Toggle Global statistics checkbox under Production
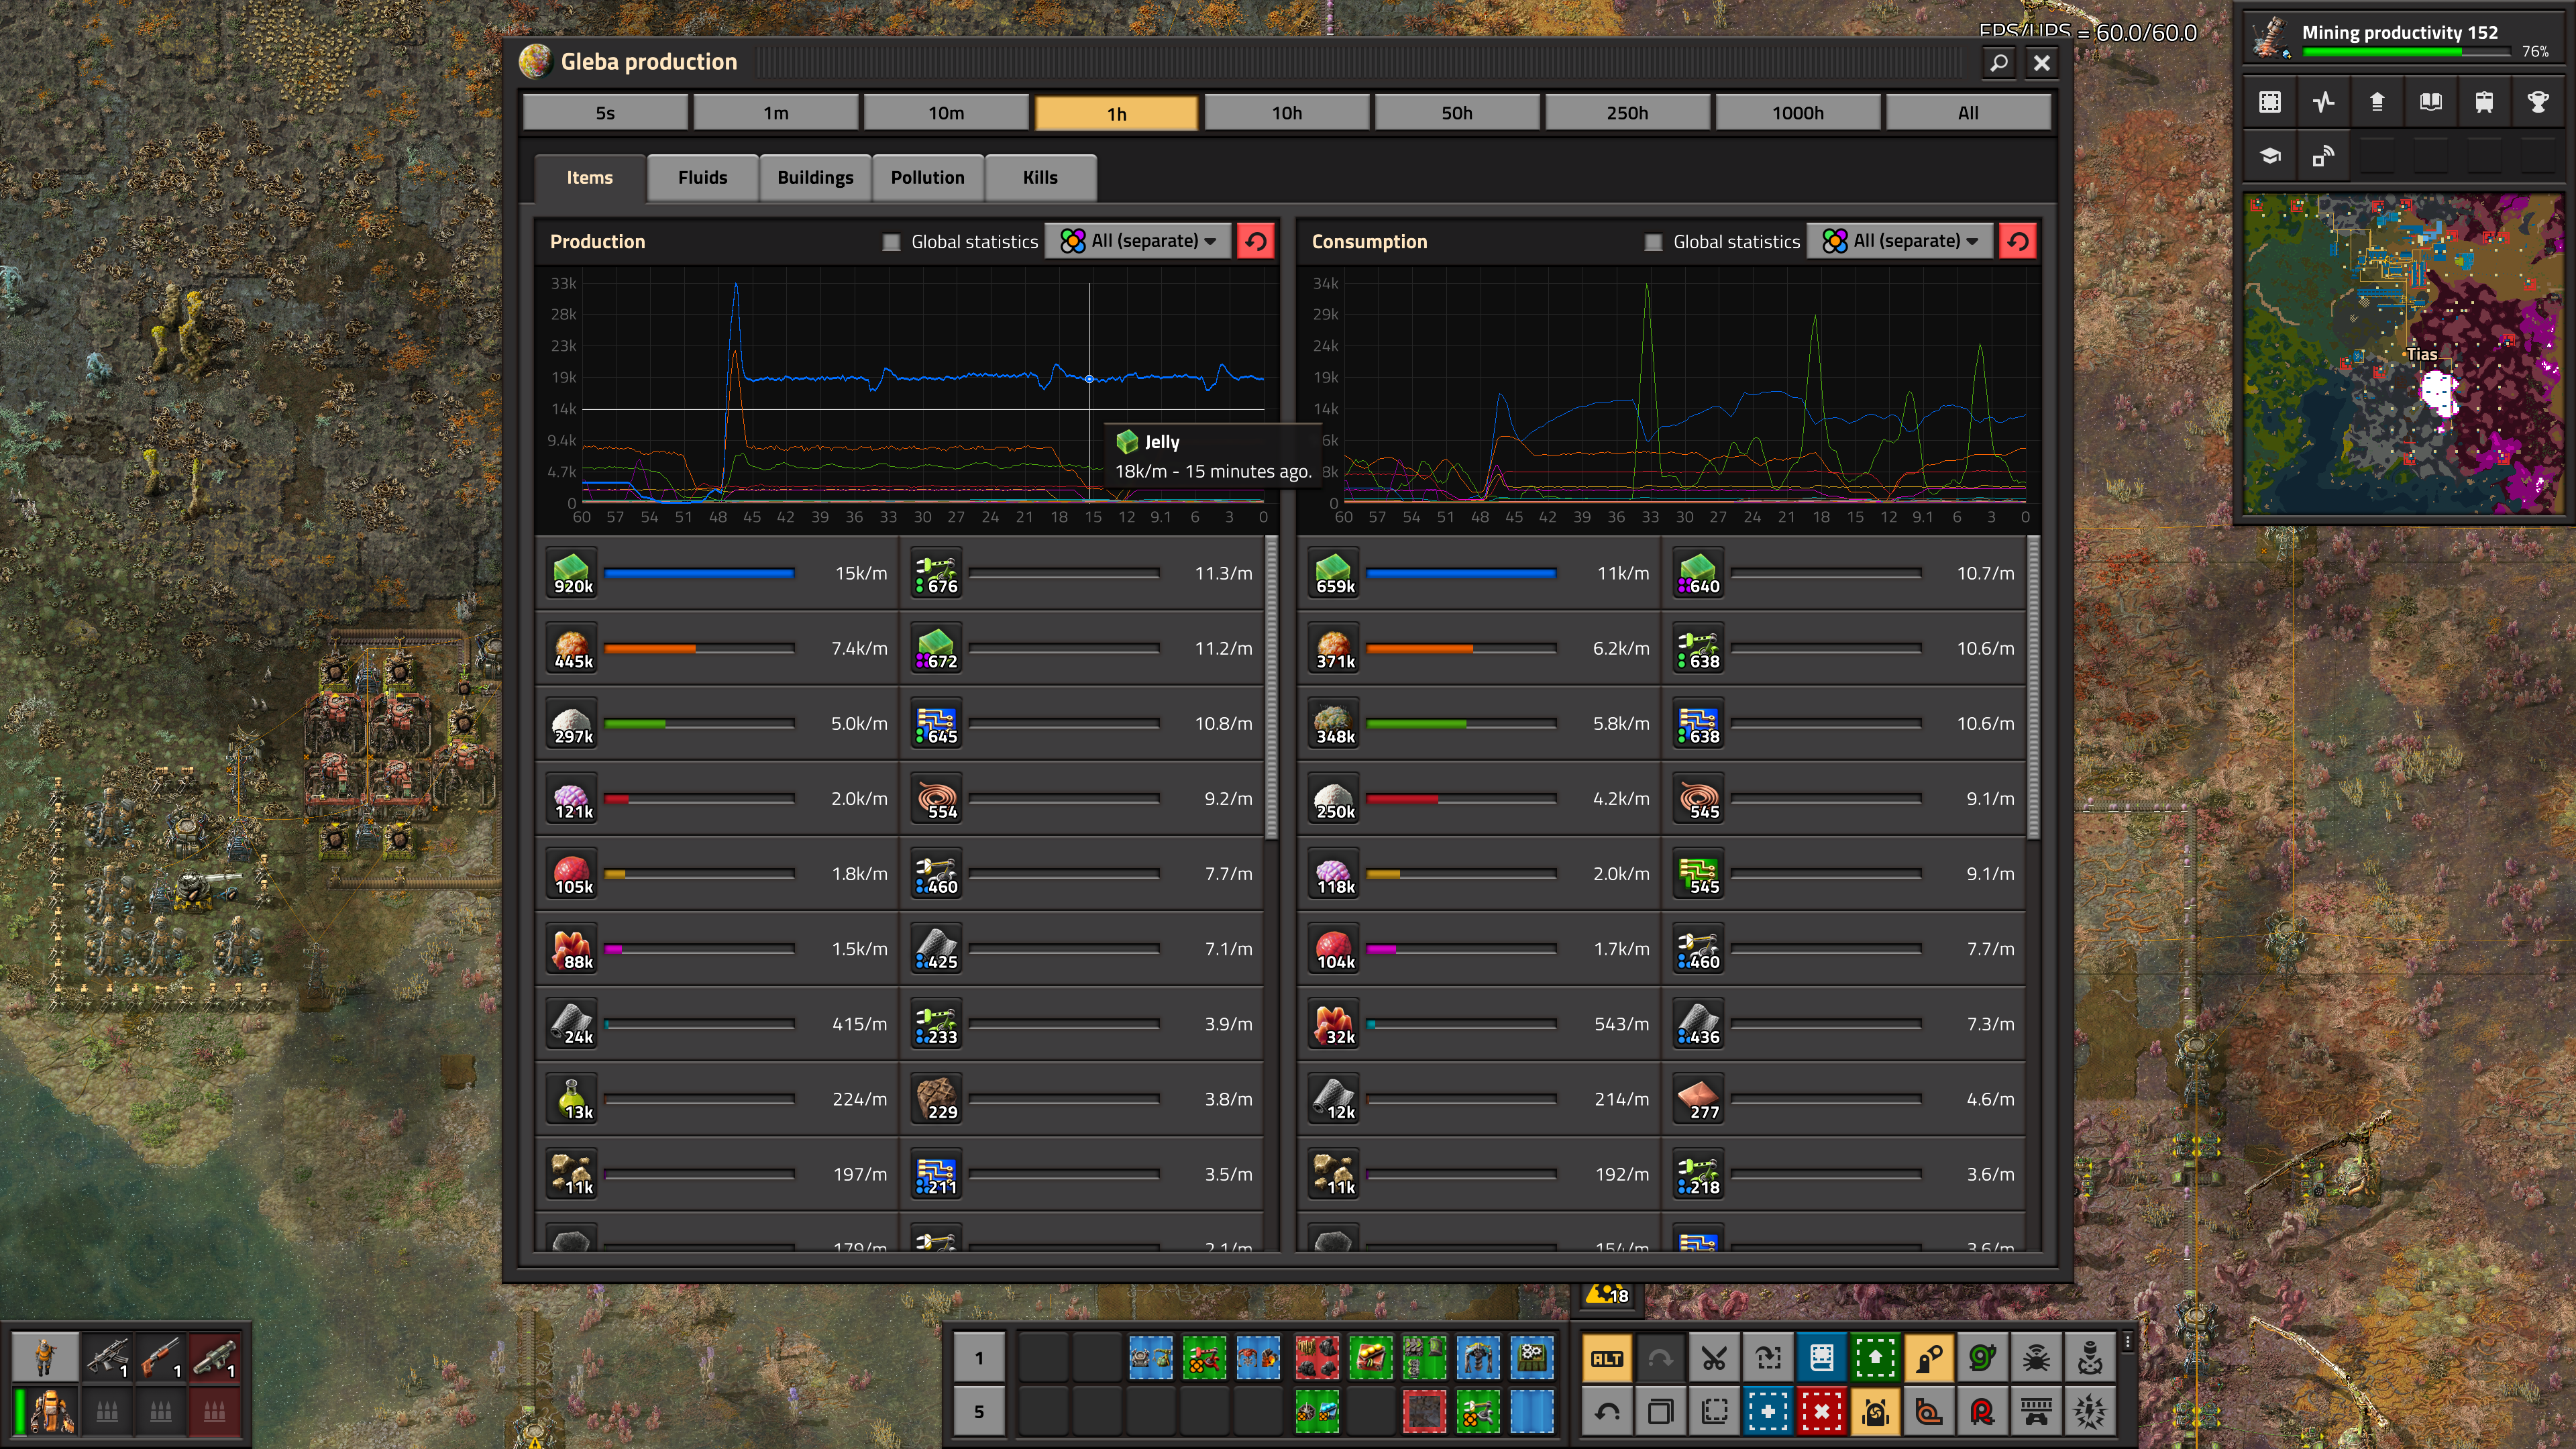2576x1449 pixels. click(x=891, y=242)
